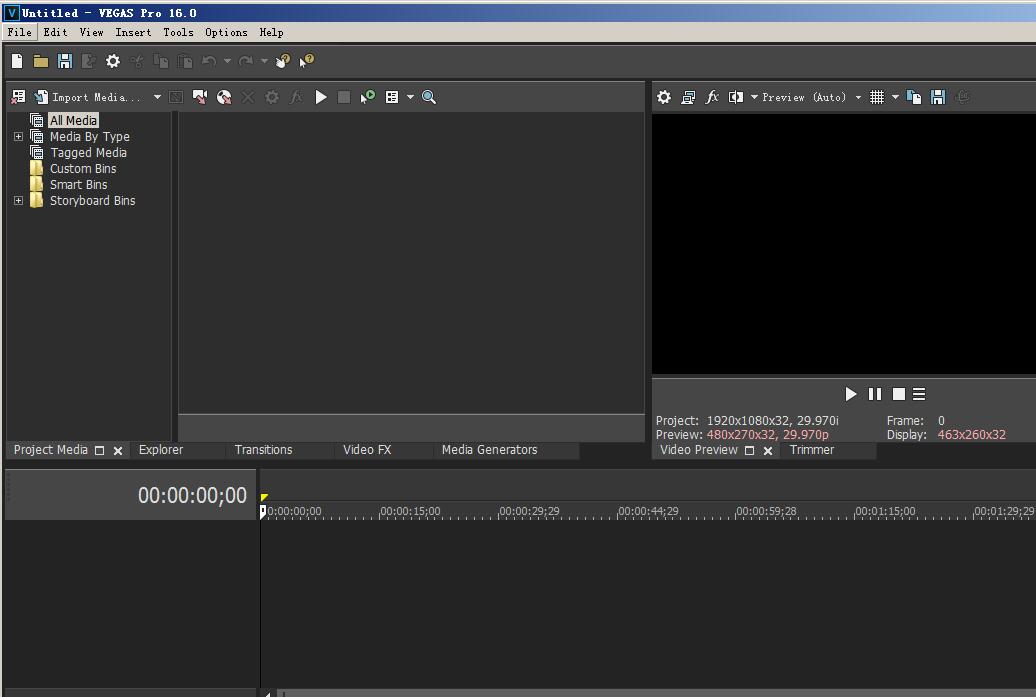Viewport: 1036px width, 697px height.
Task: Open the Options menu
Action: pos(226,32)
